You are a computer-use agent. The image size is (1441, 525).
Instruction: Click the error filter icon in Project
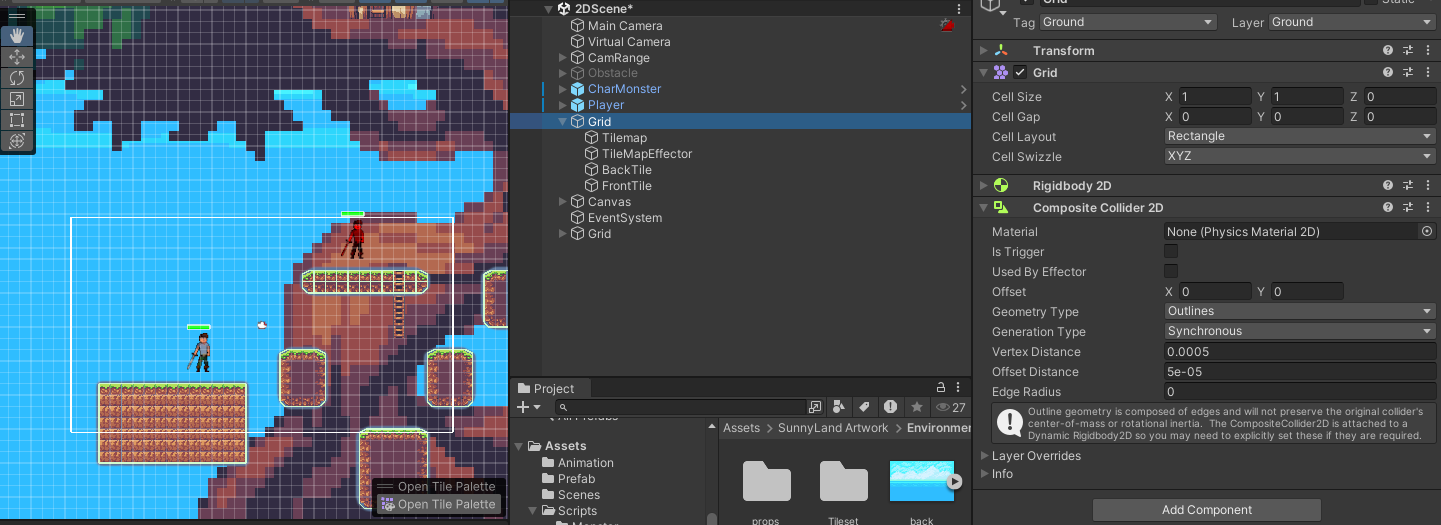[x=890, y=407]
